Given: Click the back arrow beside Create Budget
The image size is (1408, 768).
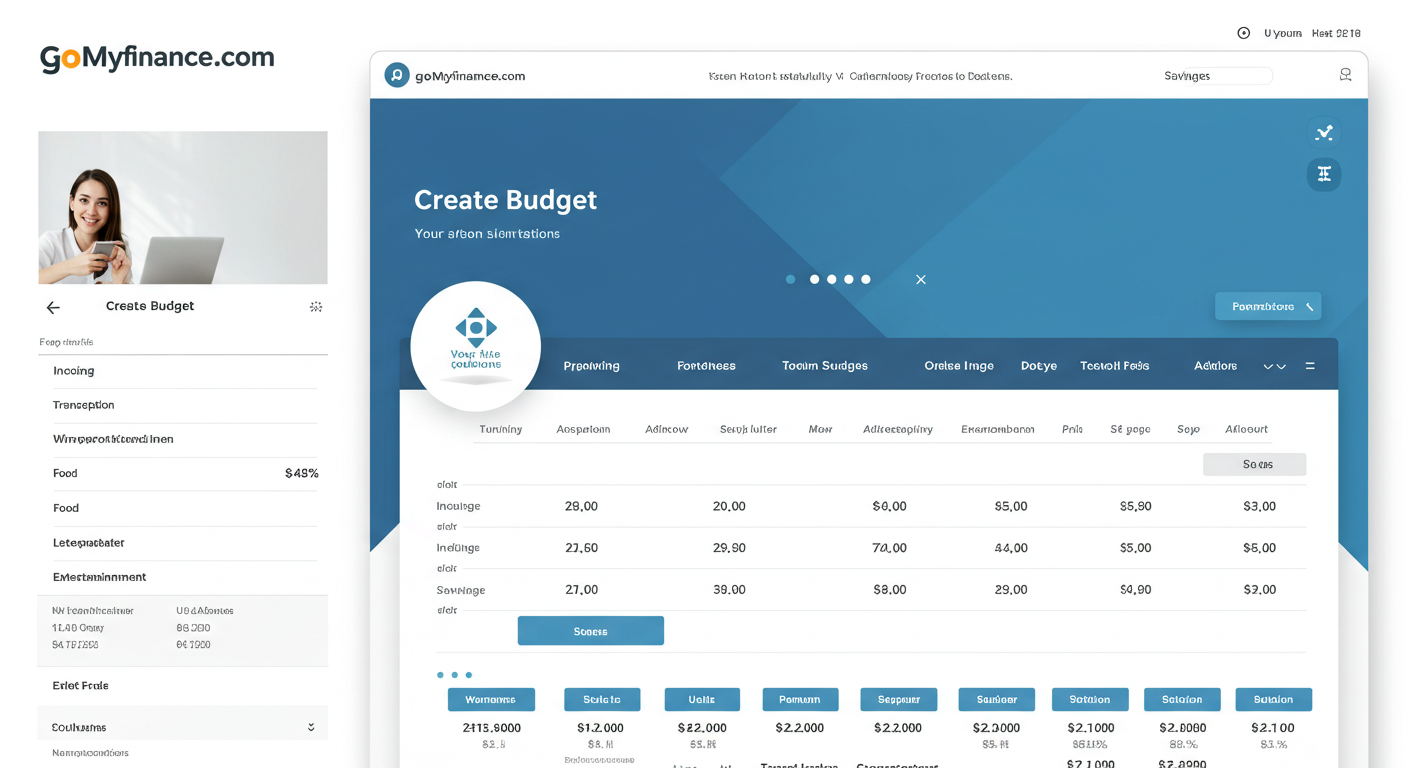Looking at the screenshot, I should [53, 307].
